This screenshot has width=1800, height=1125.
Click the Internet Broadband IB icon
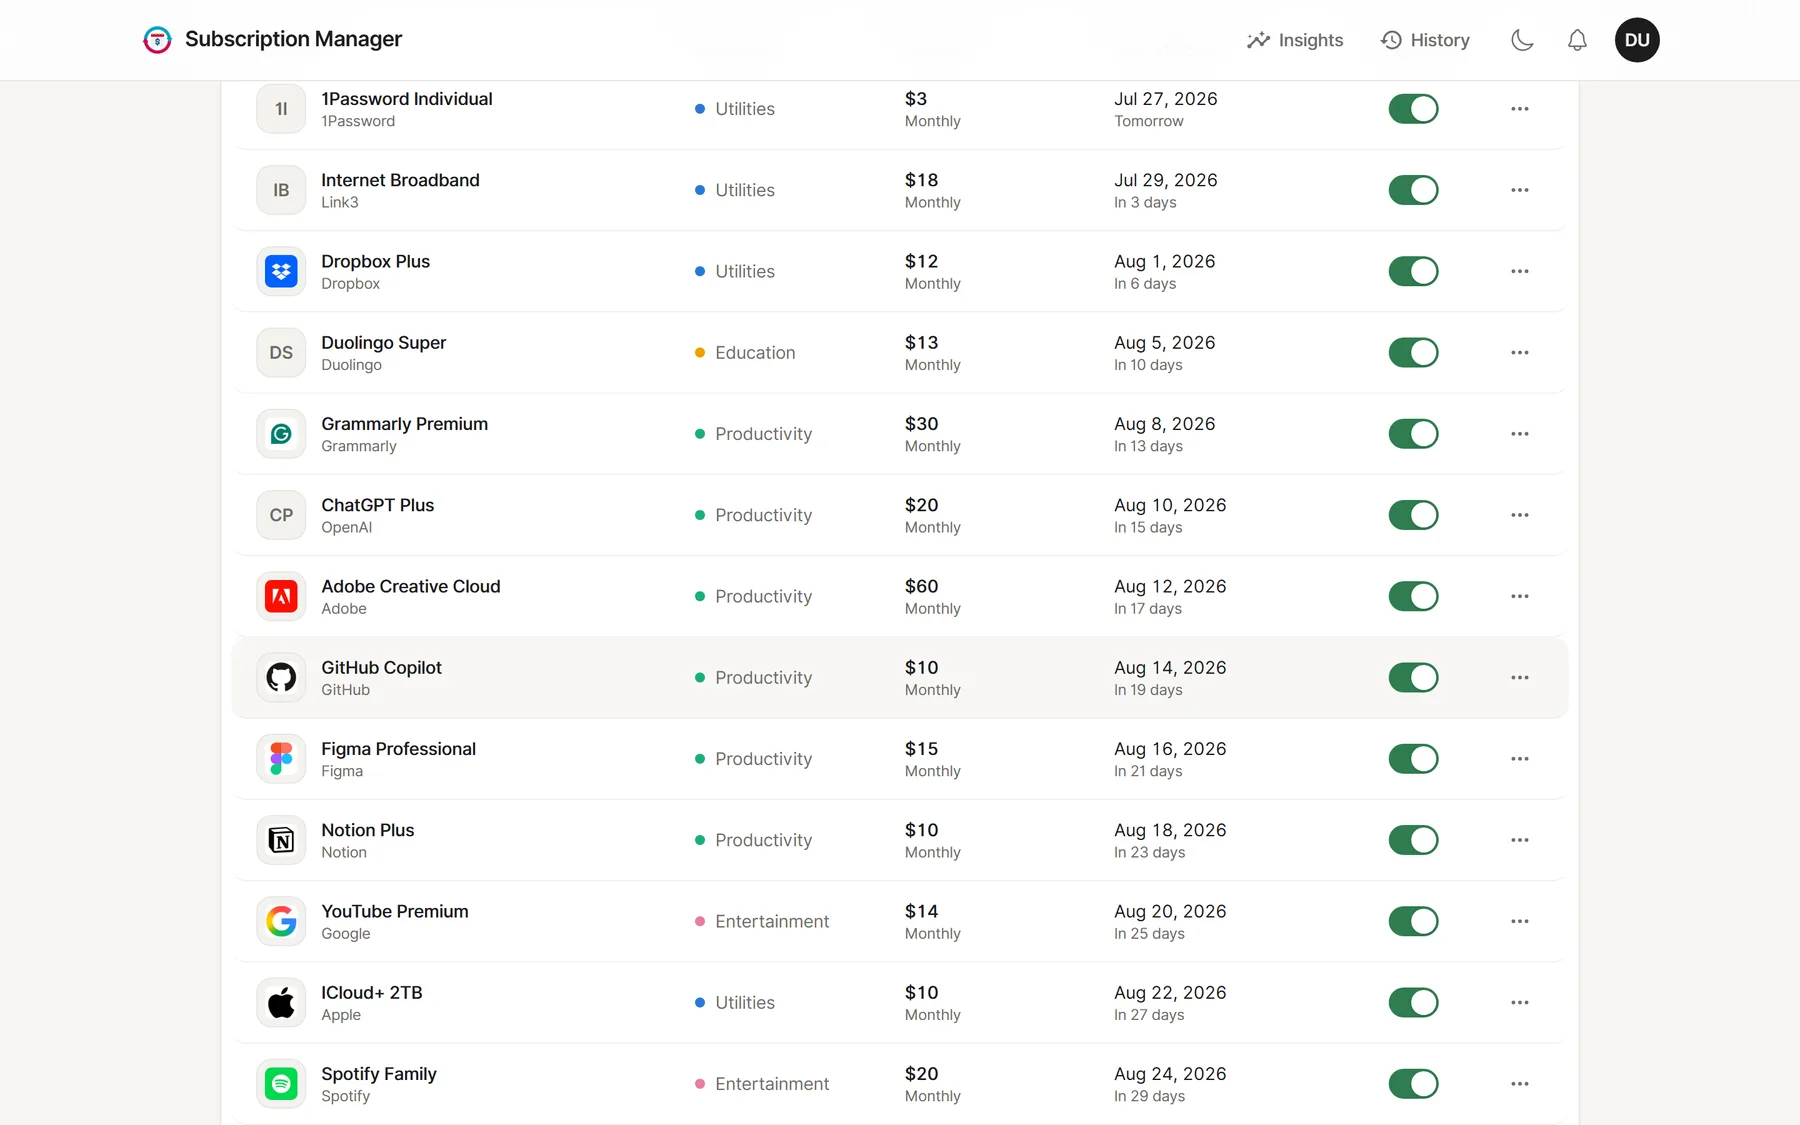(x=281, y=190)
